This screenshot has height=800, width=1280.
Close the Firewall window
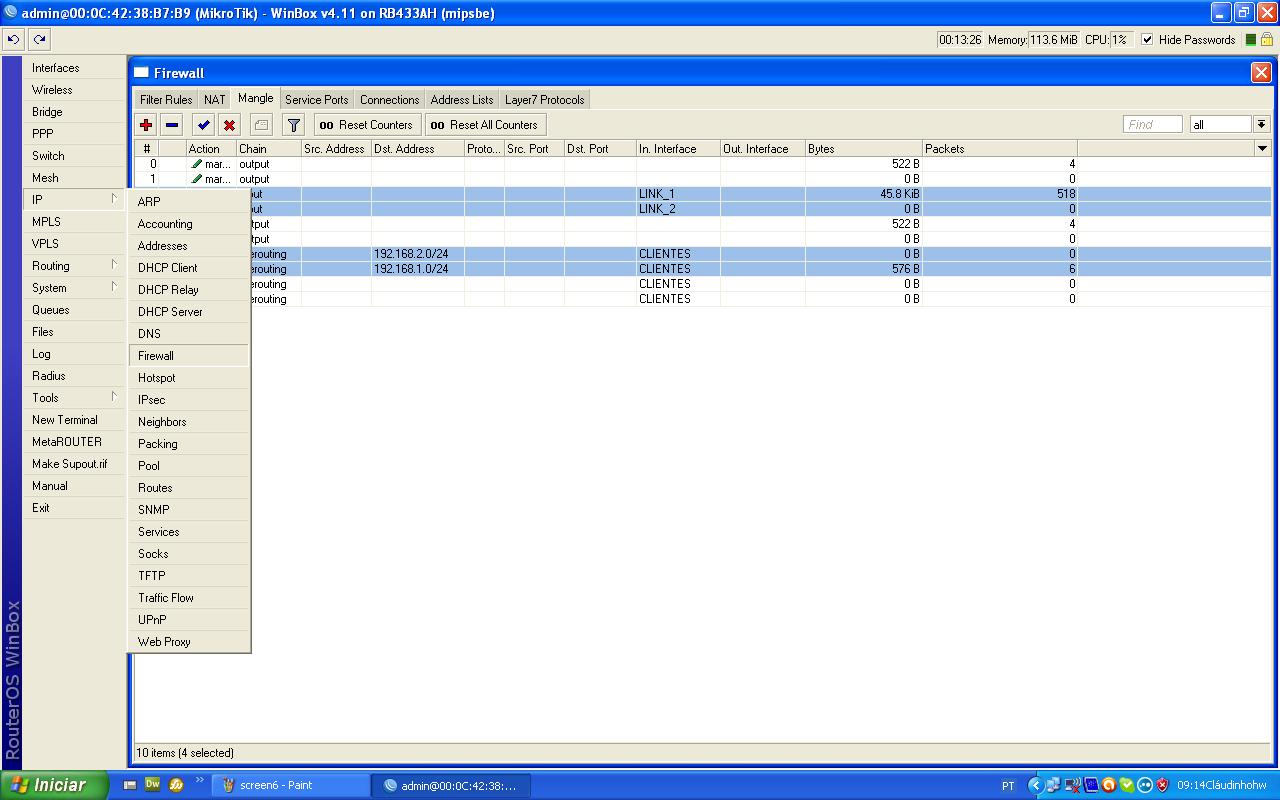(1261, 72)
